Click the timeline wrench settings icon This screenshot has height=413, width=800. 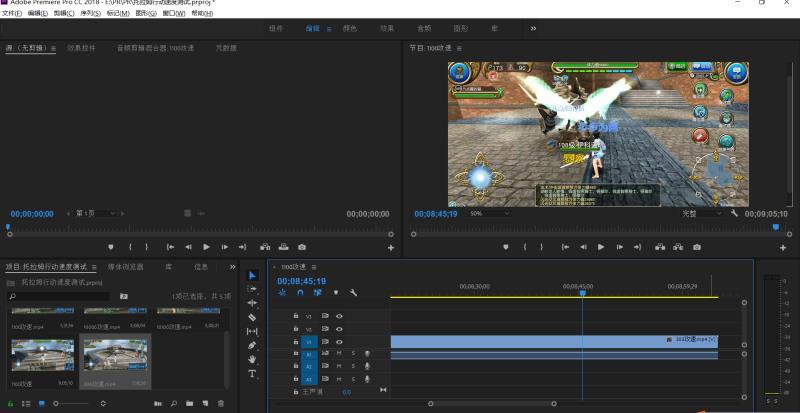coord(353,293)
